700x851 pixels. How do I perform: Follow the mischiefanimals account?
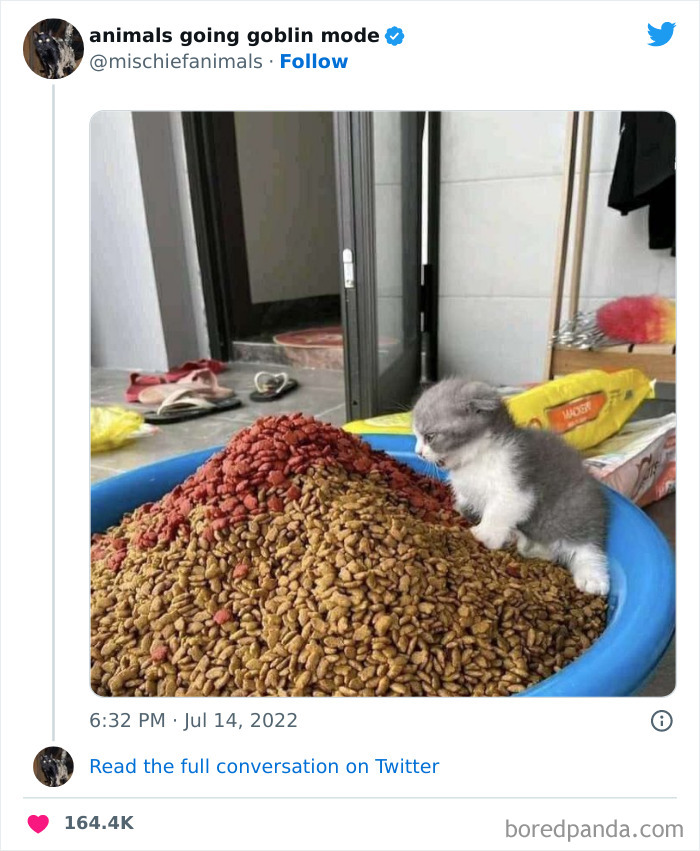(x=314, y=61)
